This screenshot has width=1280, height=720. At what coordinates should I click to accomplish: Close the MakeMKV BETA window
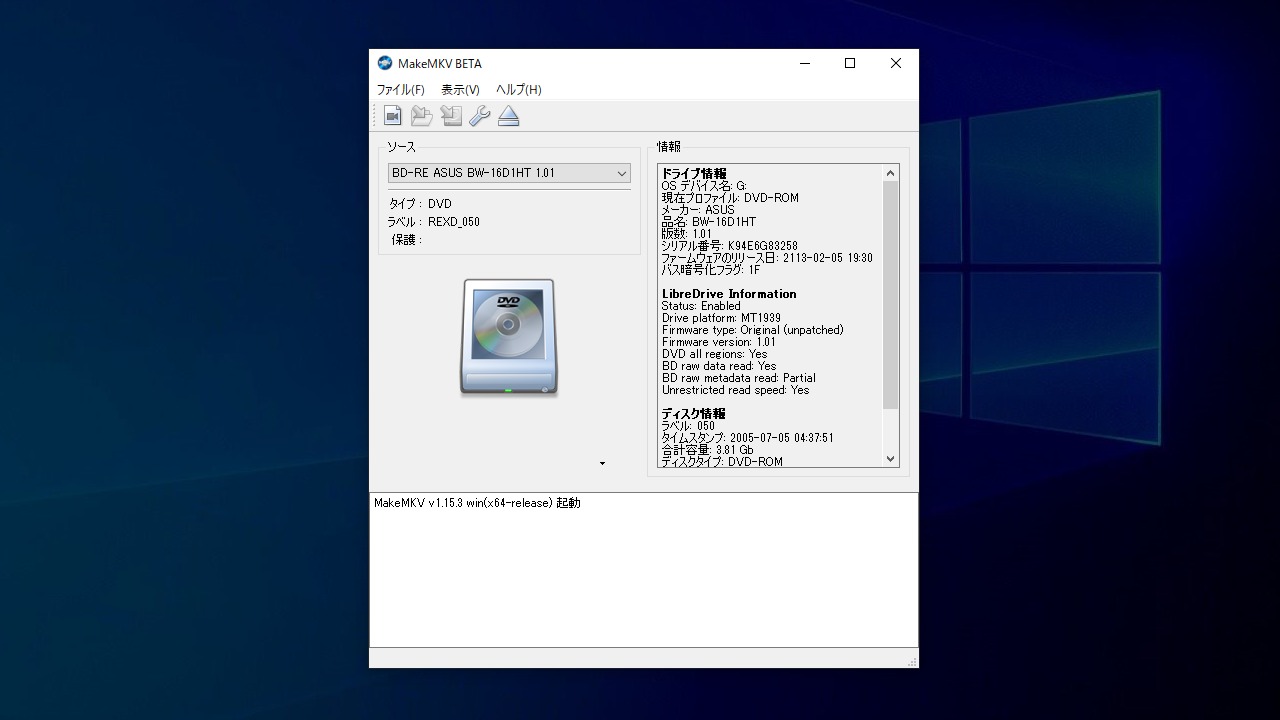tap(896, 63)
